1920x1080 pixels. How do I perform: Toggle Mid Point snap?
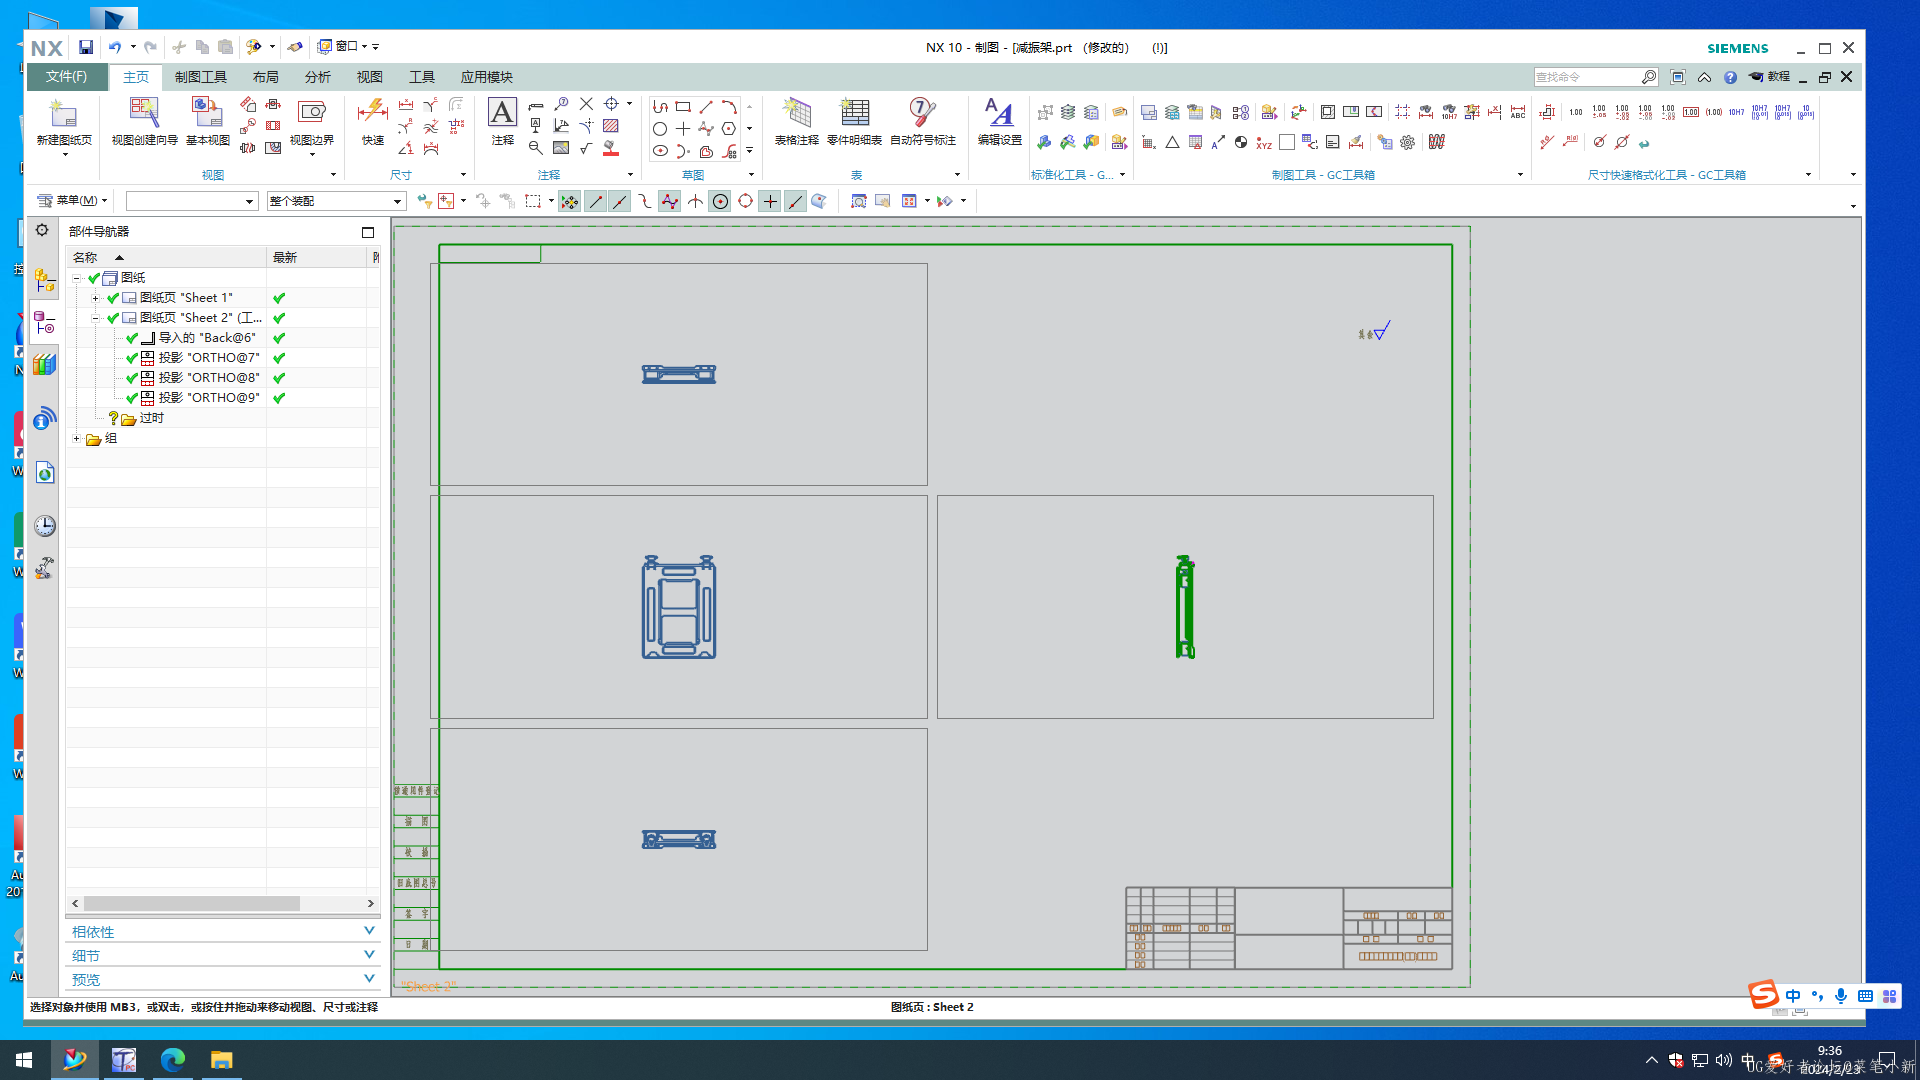pyautogui.click(x=620, y=201)
